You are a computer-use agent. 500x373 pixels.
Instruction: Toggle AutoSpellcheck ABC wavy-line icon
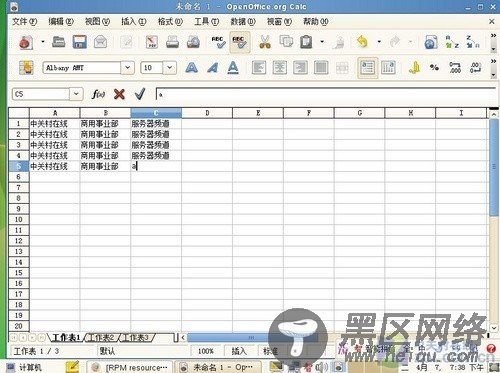(x=239, y=42)
